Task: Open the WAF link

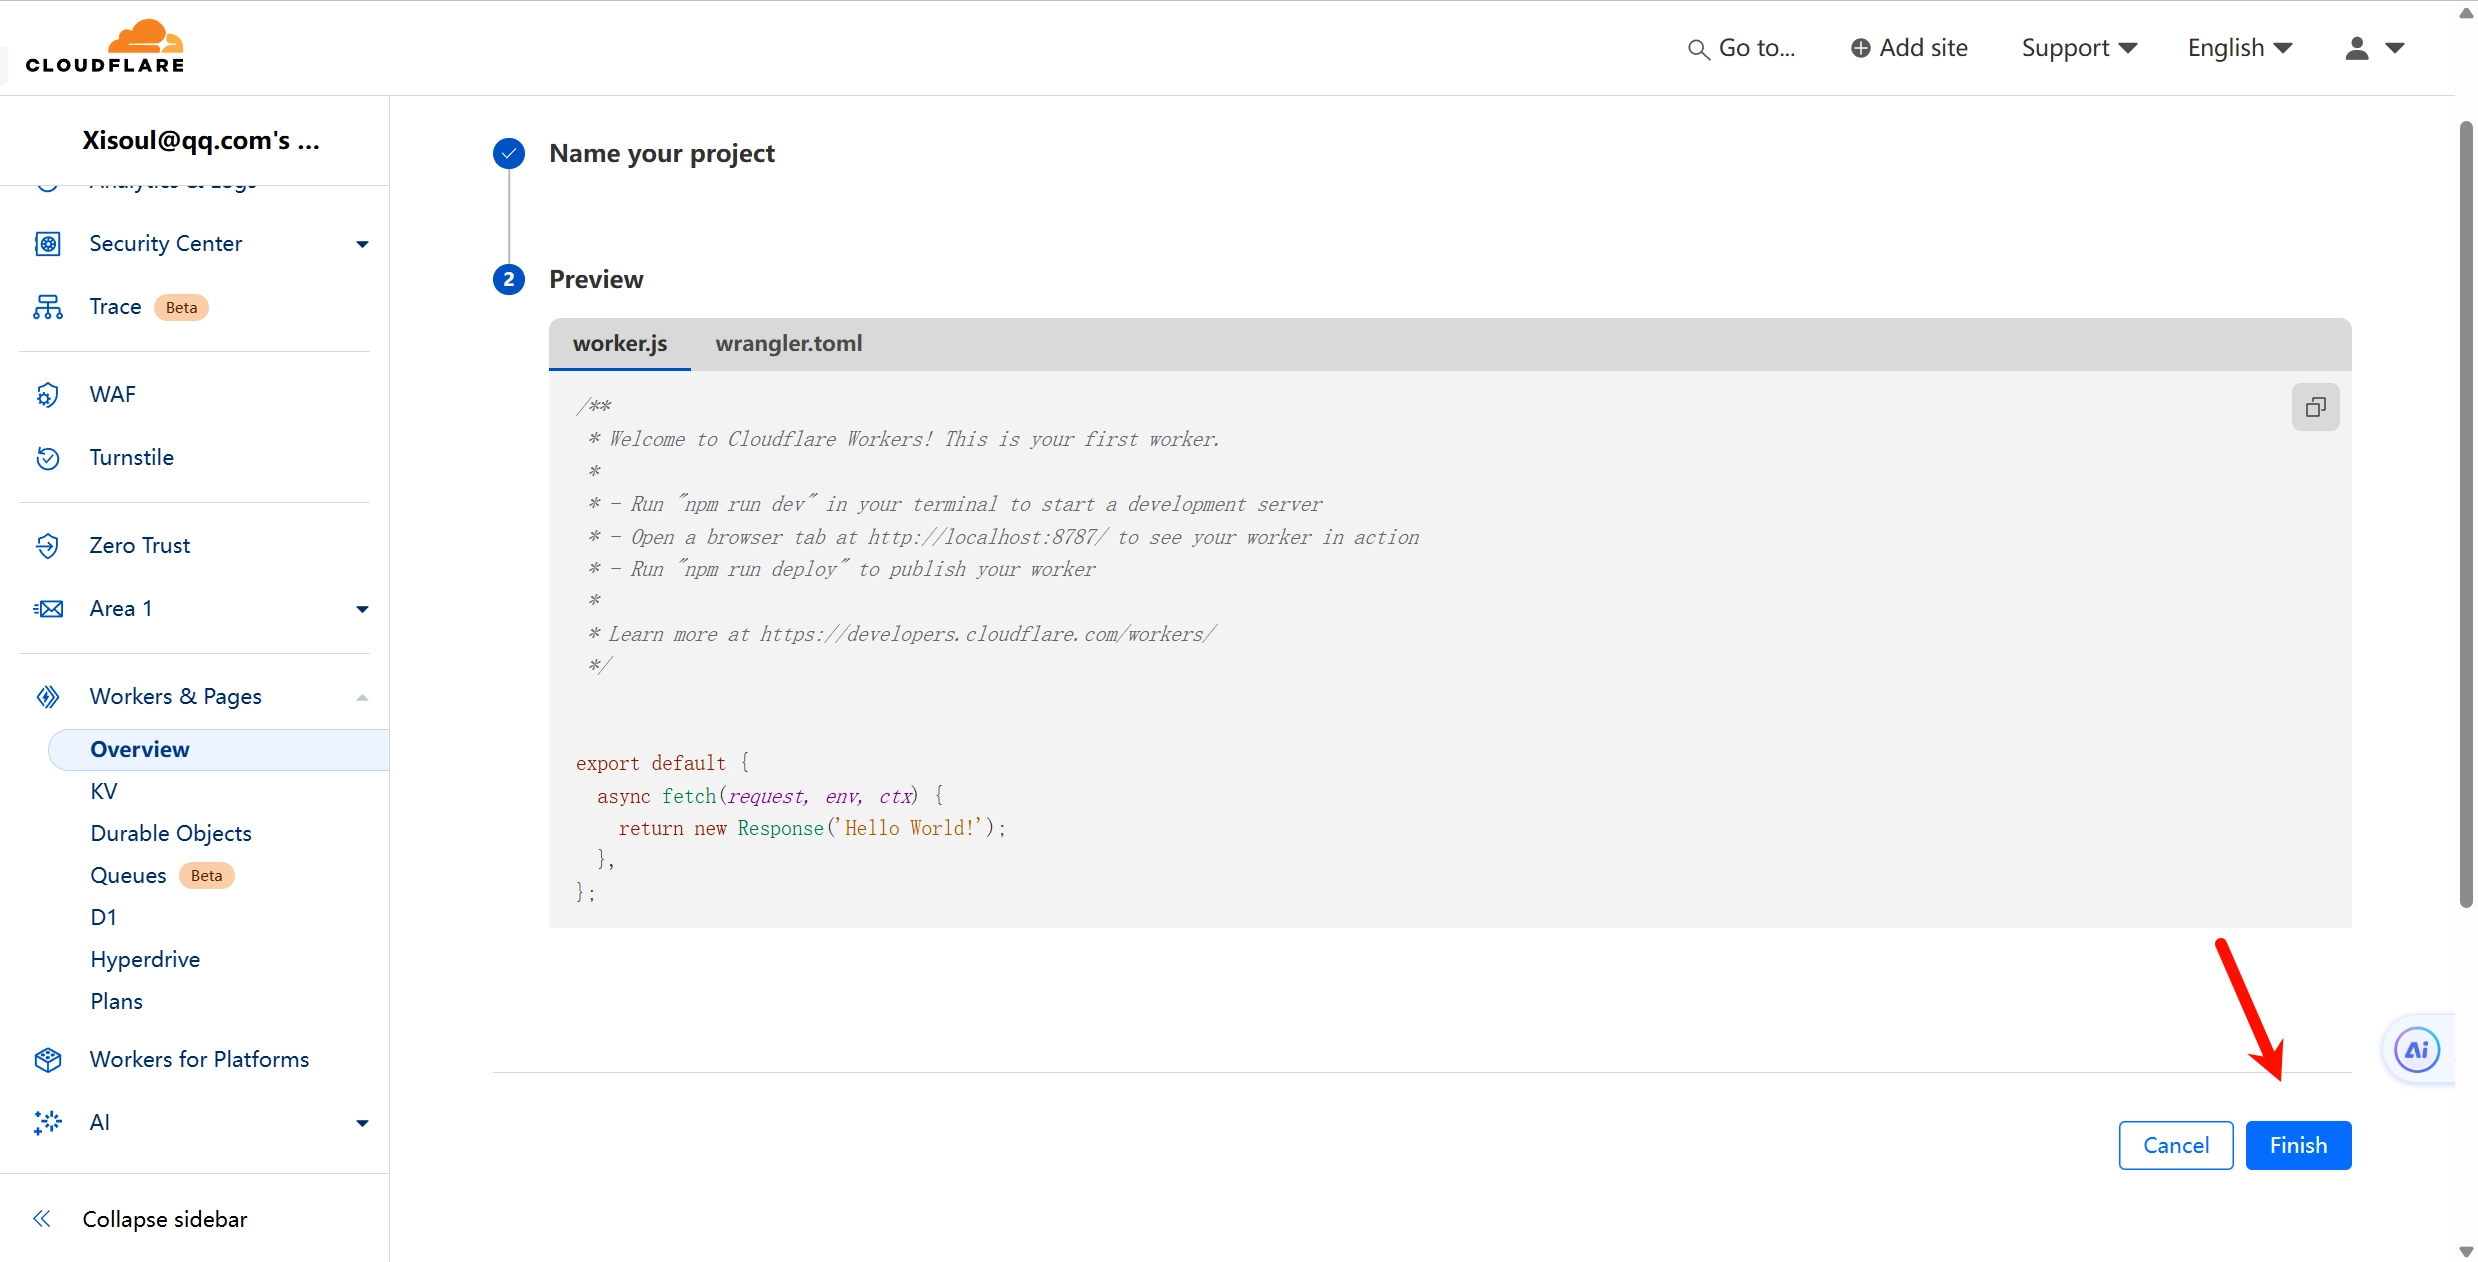Action: click(x=112, y=394)
